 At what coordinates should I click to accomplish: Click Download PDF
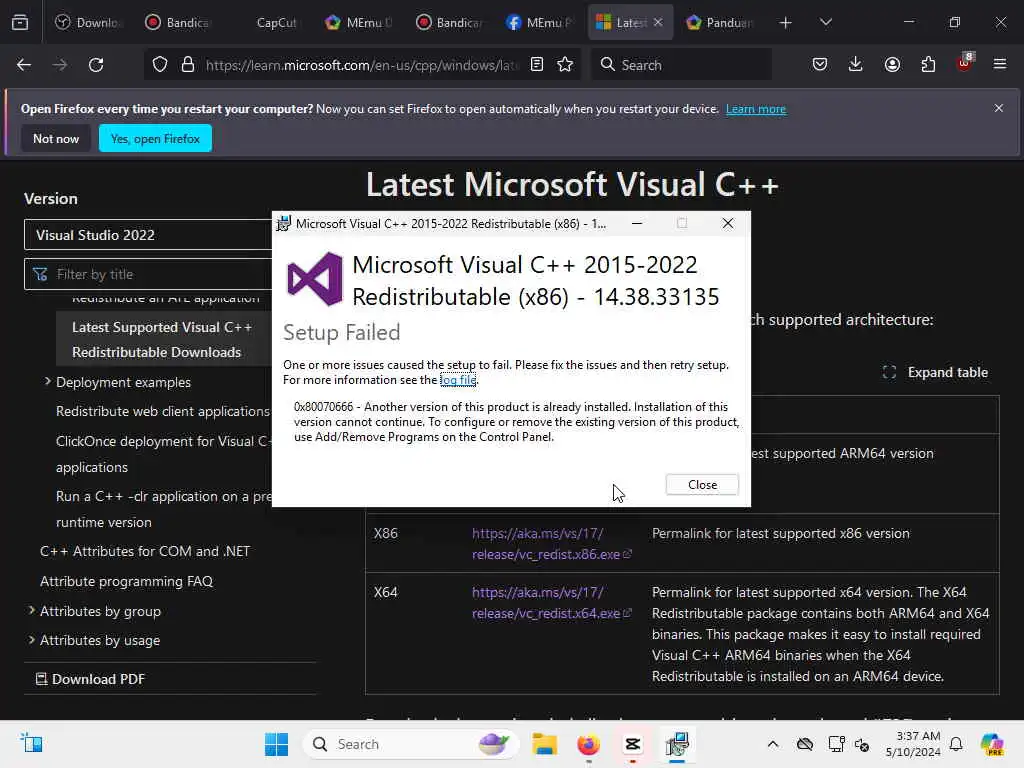[x=90, y=679]
